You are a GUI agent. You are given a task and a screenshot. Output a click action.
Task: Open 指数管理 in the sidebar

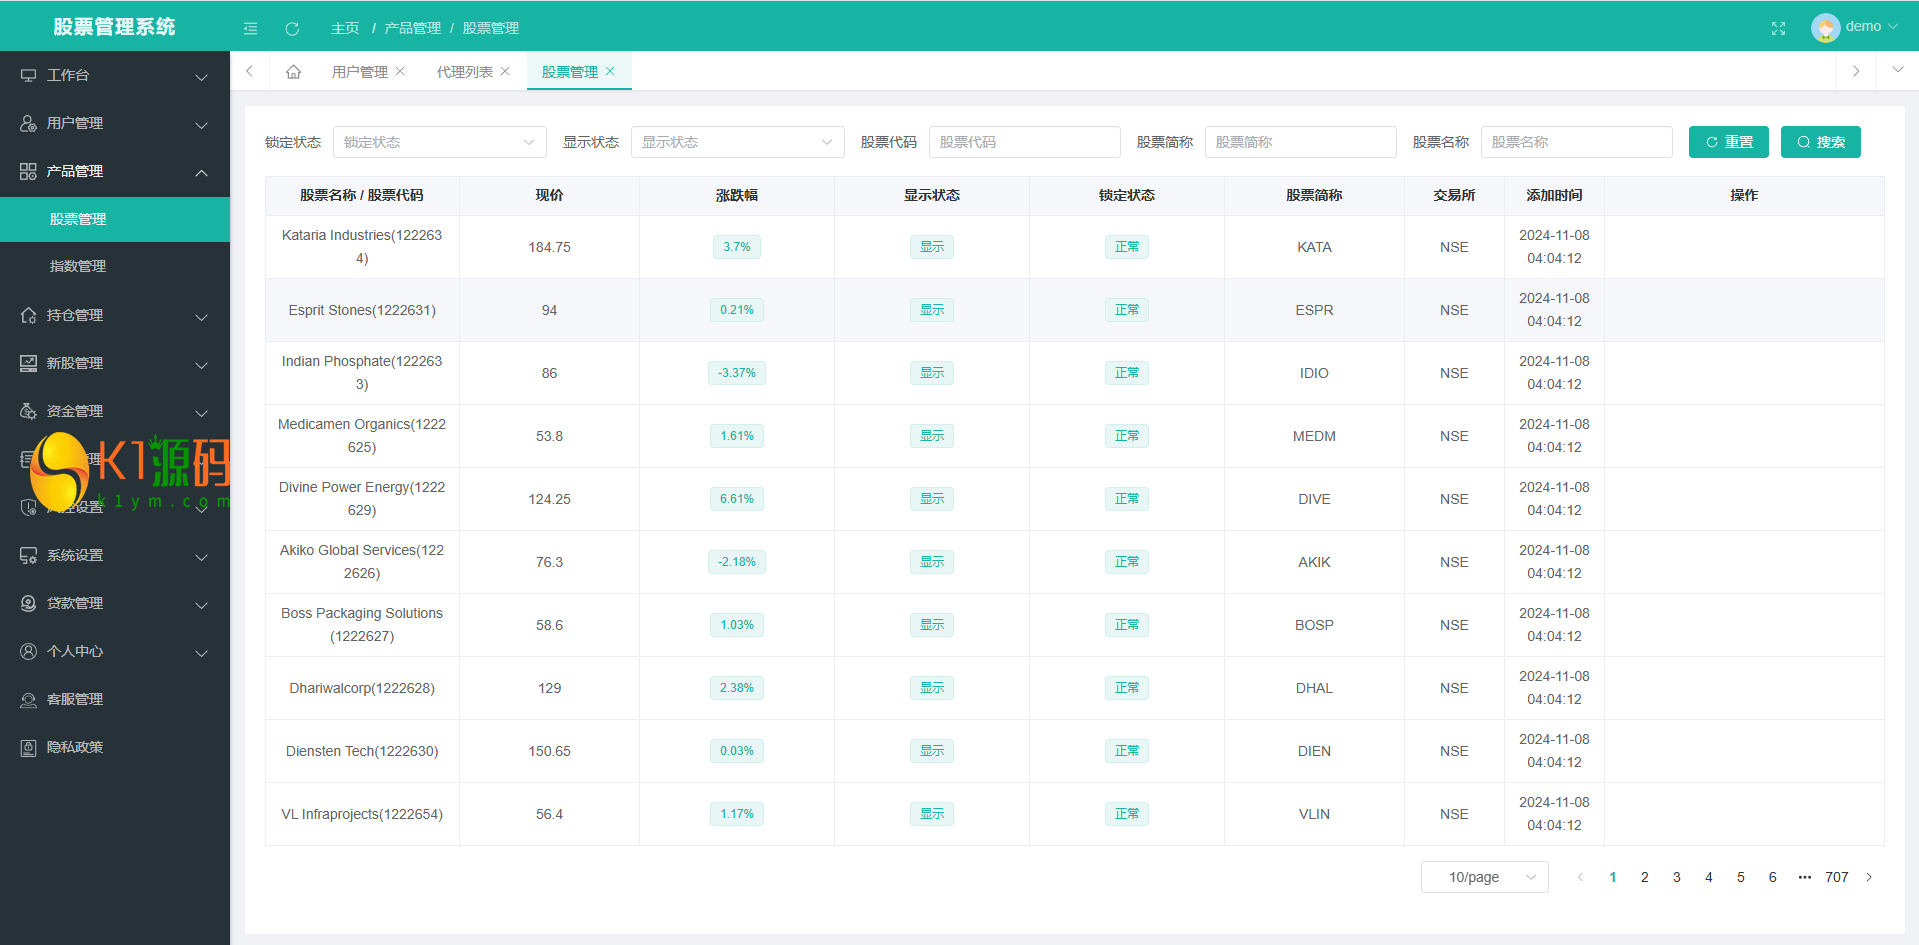[x=78, y=266]
